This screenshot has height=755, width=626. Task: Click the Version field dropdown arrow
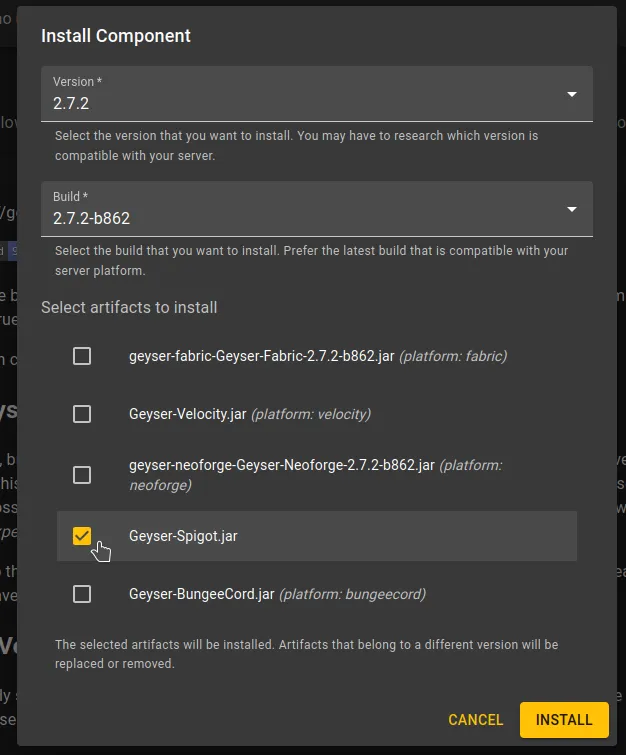pyautogui.click(x=572, y=94)
